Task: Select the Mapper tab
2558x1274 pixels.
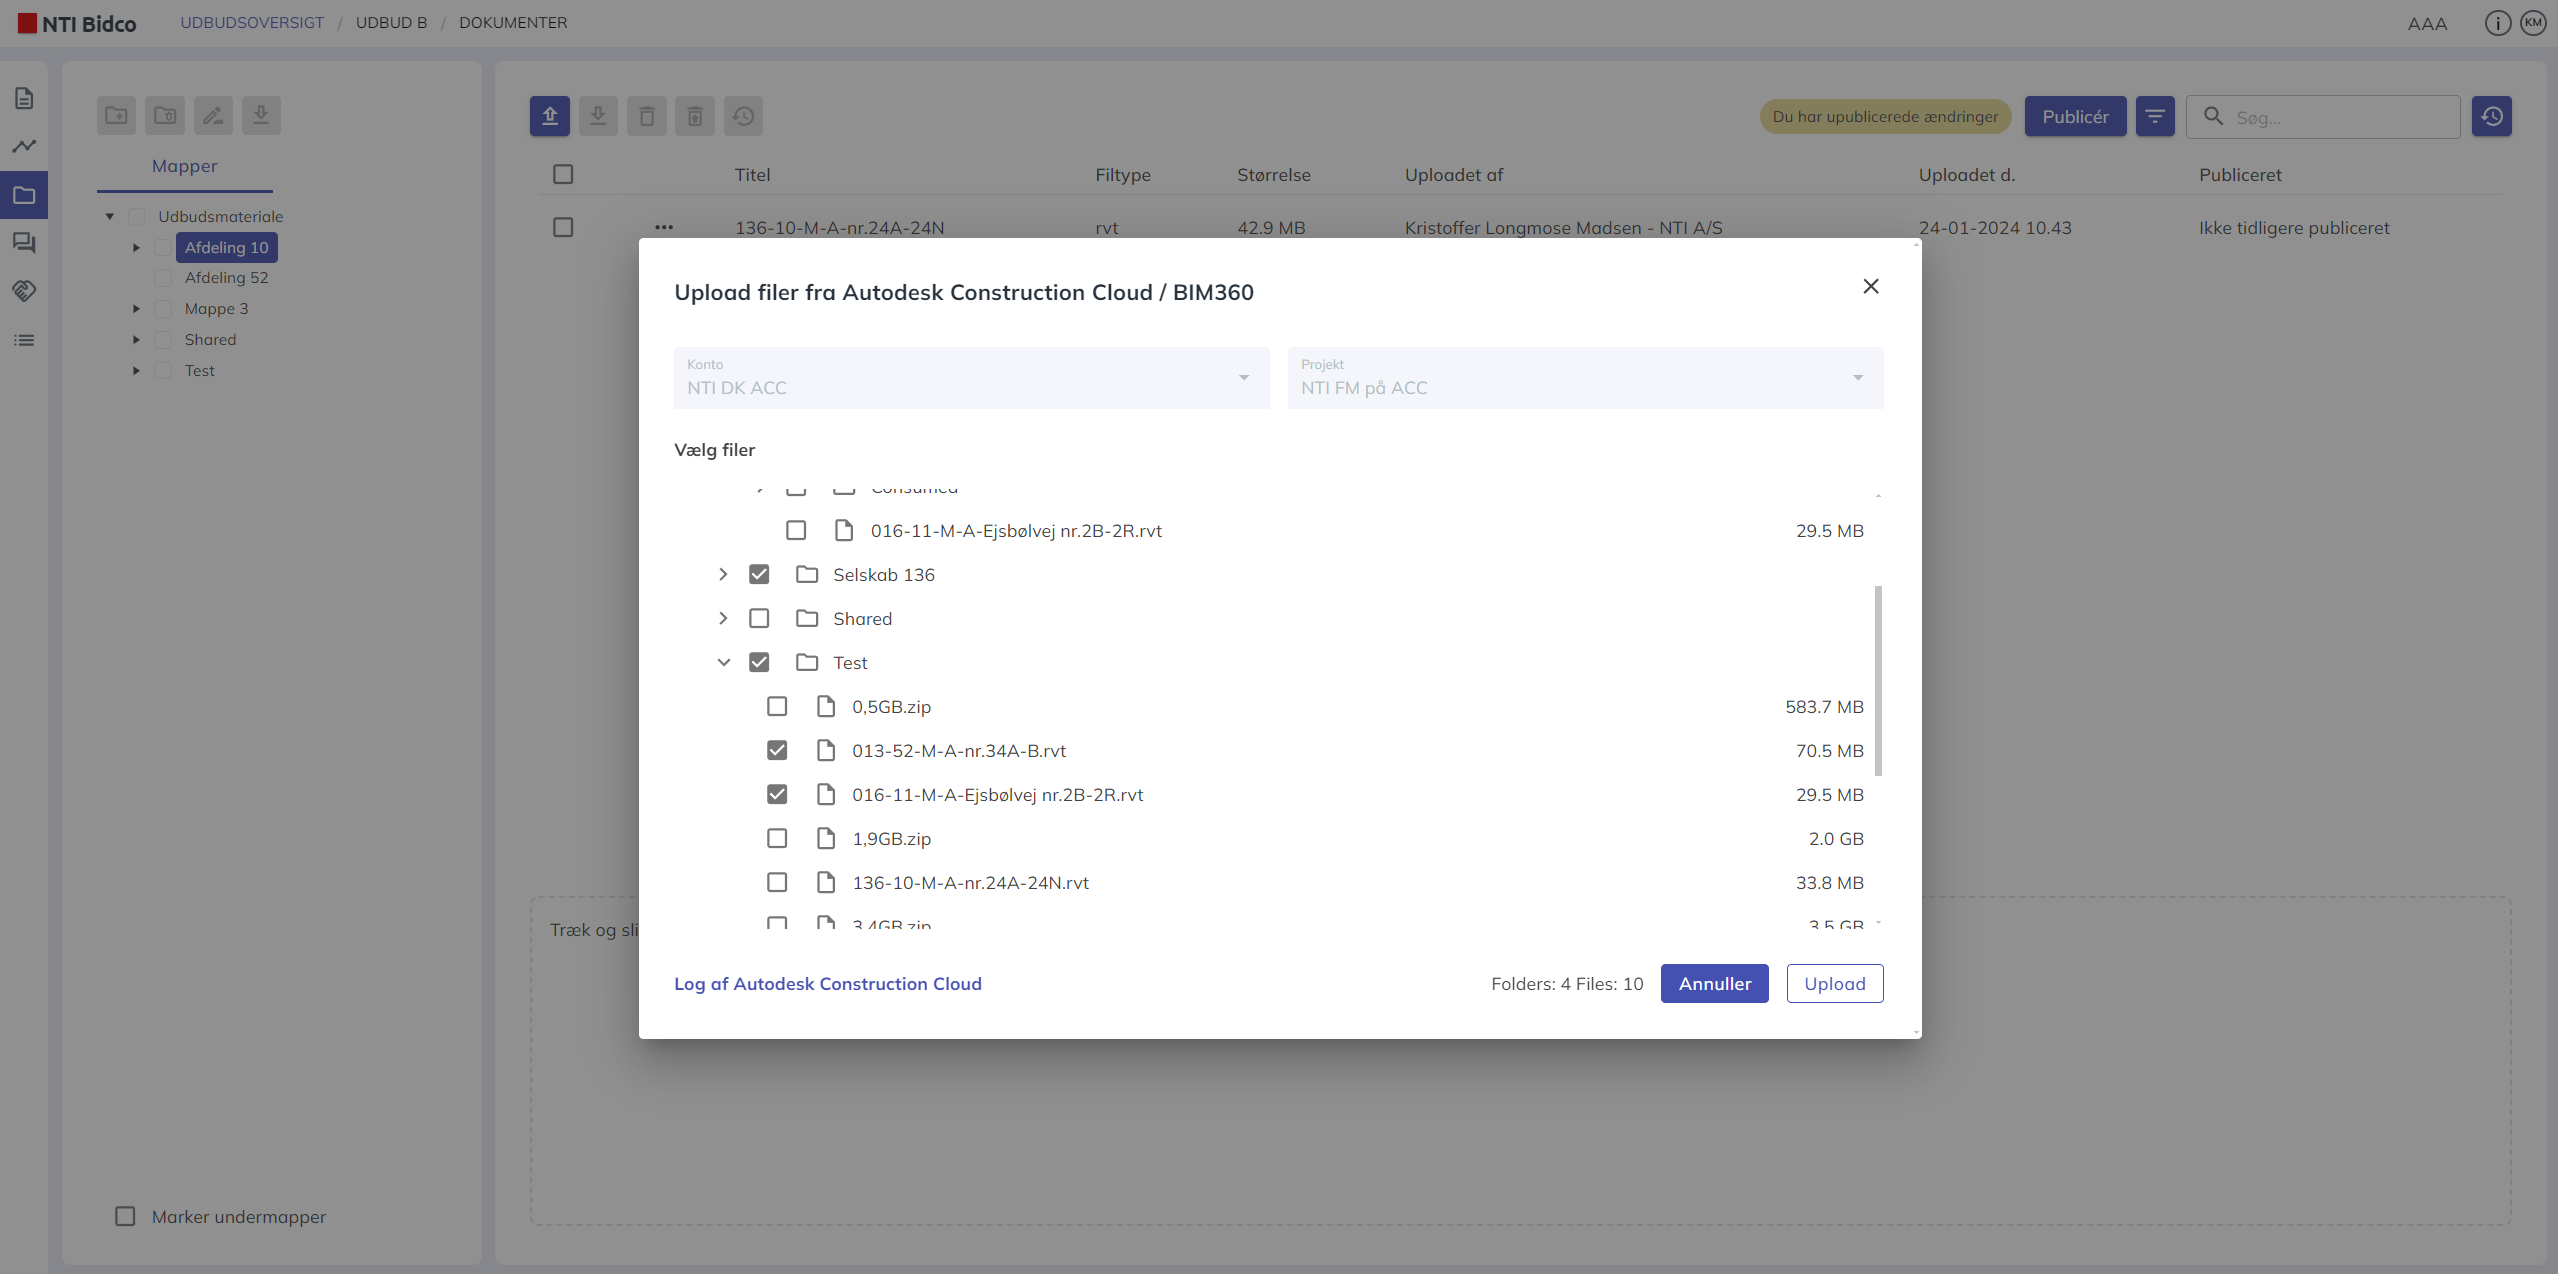Action: click(184, 166)
